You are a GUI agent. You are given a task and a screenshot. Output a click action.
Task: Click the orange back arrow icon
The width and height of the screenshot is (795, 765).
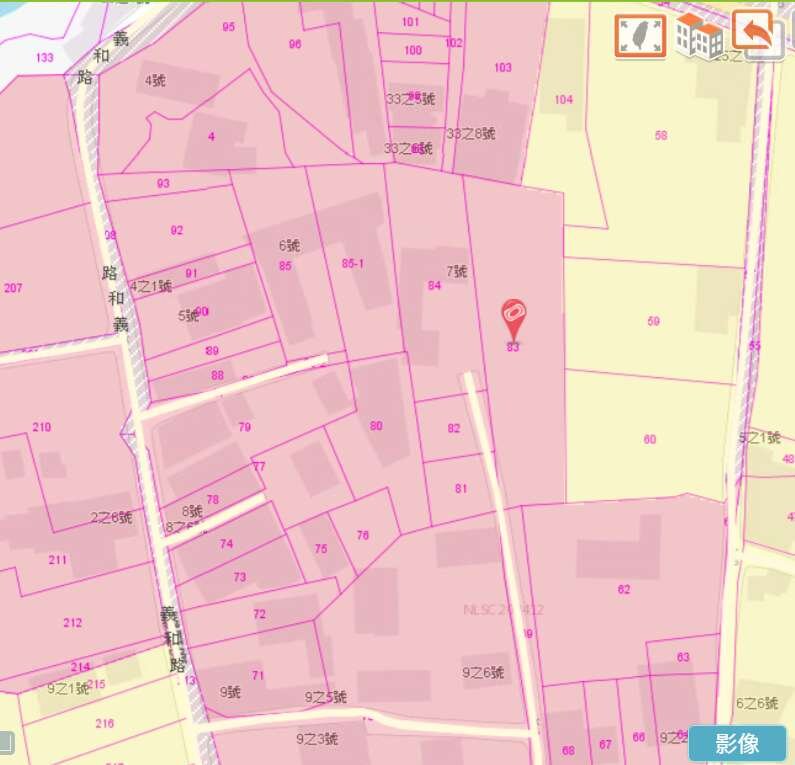(757, 34)
